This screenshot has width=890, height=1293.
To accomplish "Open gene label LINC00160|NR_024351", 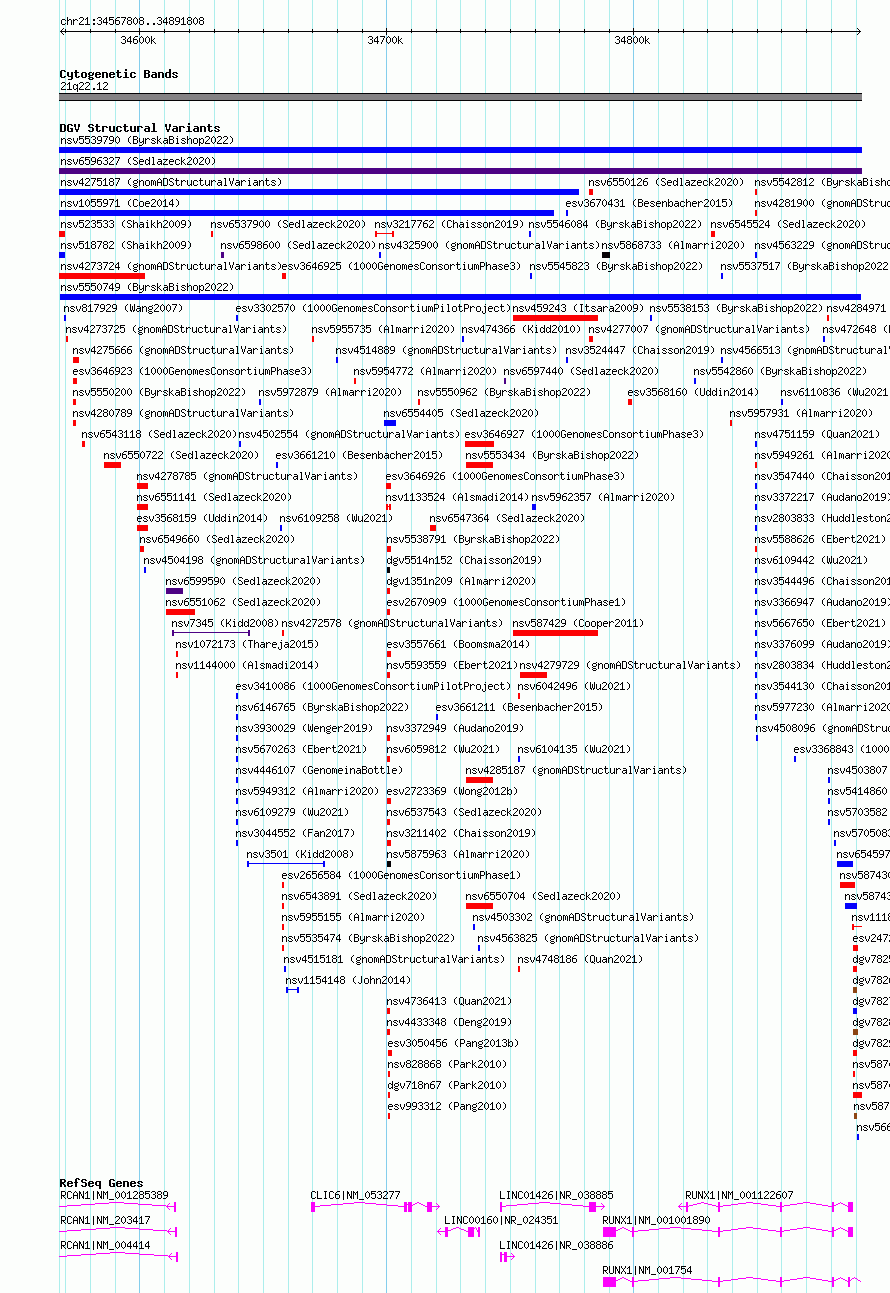I will pos(501,1220).
